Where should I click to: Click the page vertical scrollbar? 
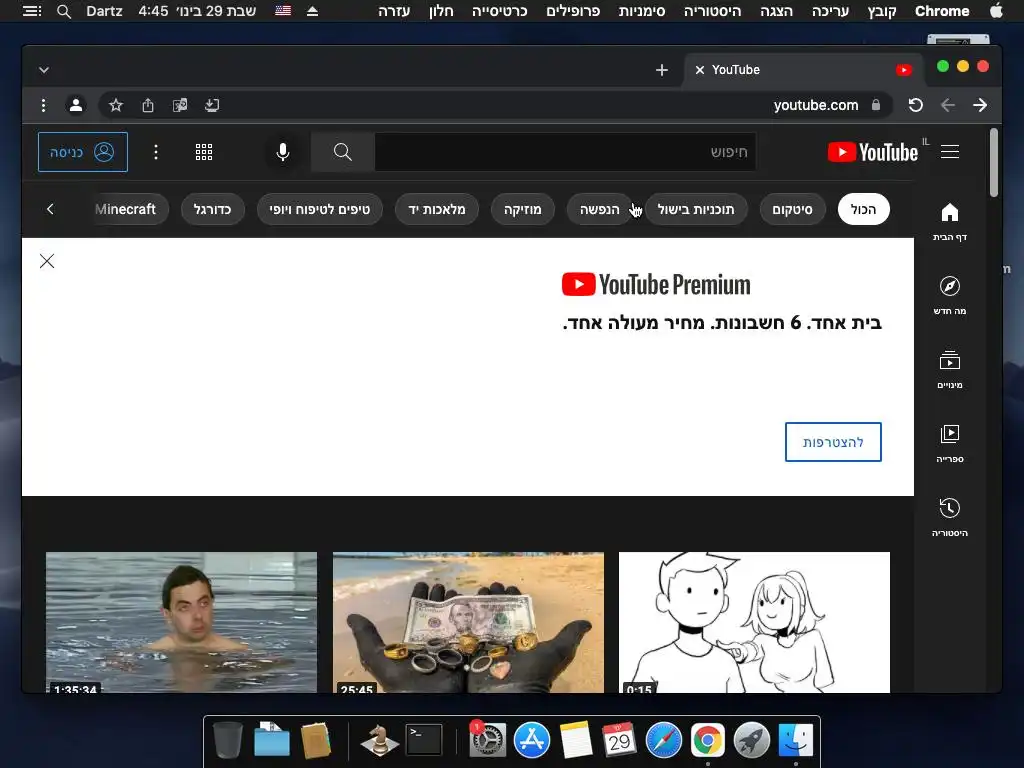[994, 163]
